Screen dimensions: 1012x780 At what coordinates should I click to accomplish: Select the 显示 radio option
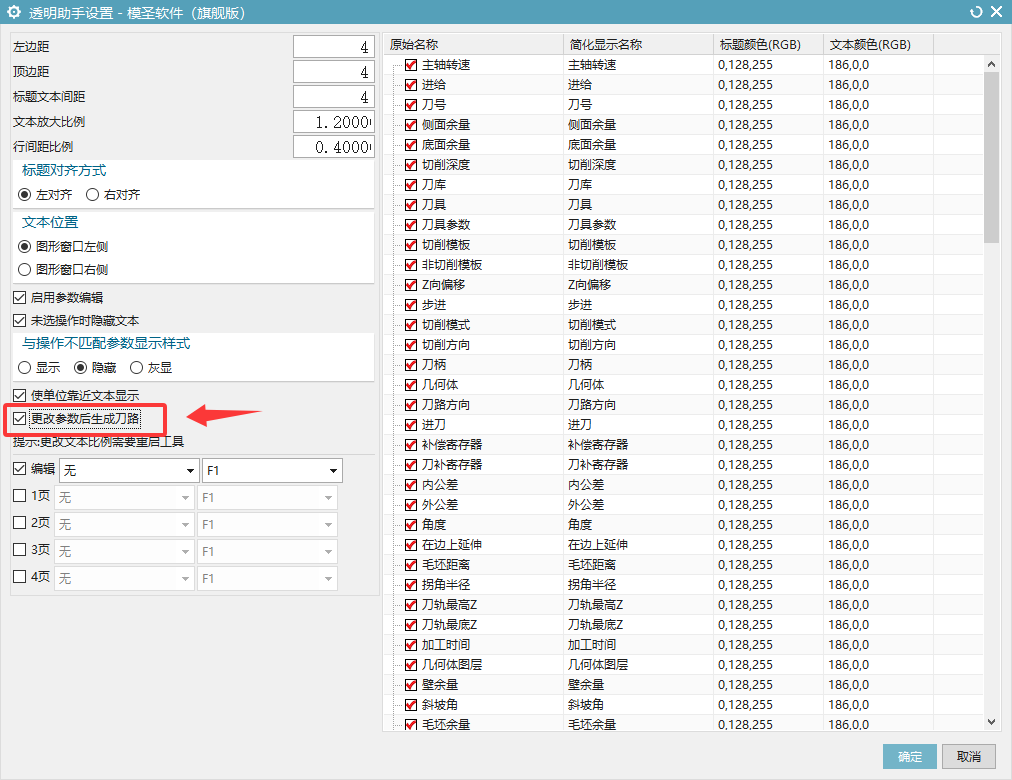(x=25, y=368)
